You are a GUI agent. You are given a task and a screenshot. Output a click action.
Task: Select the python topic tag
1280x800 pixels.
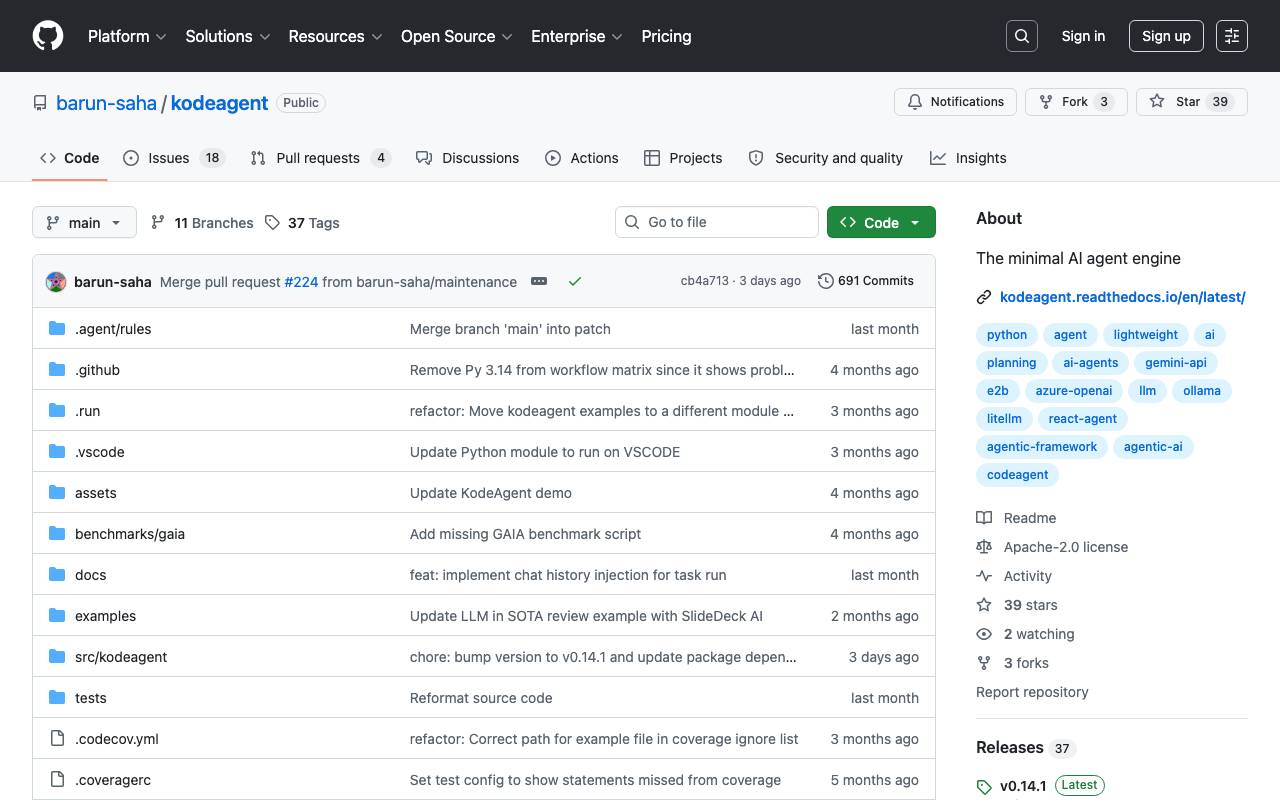[x=1007, y=335]
